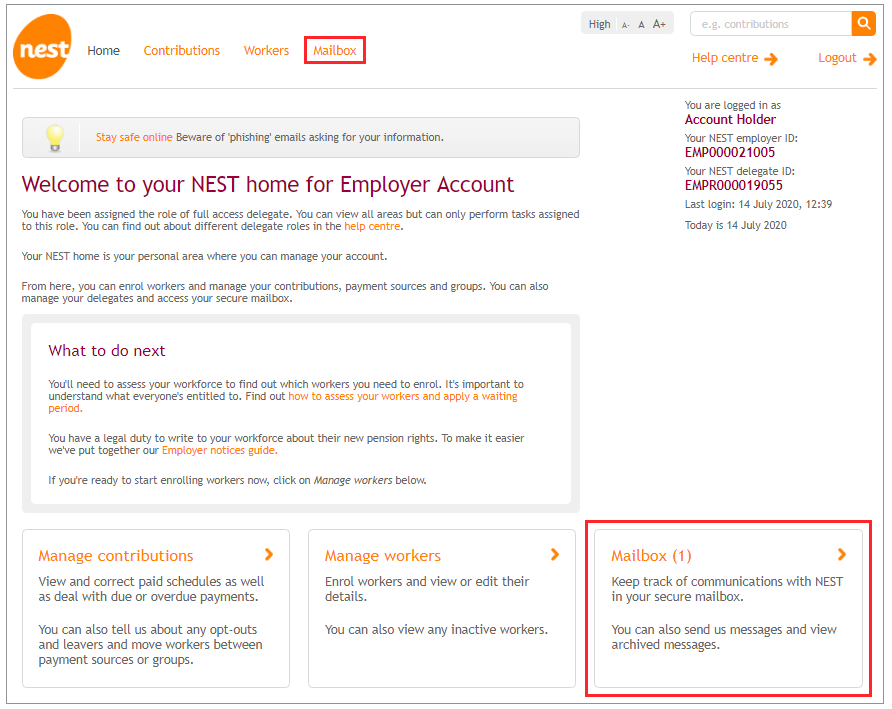Reset text size with middle A icon
Image resolution: width=892 pixels, height=709 pixels.
(641, 25)
